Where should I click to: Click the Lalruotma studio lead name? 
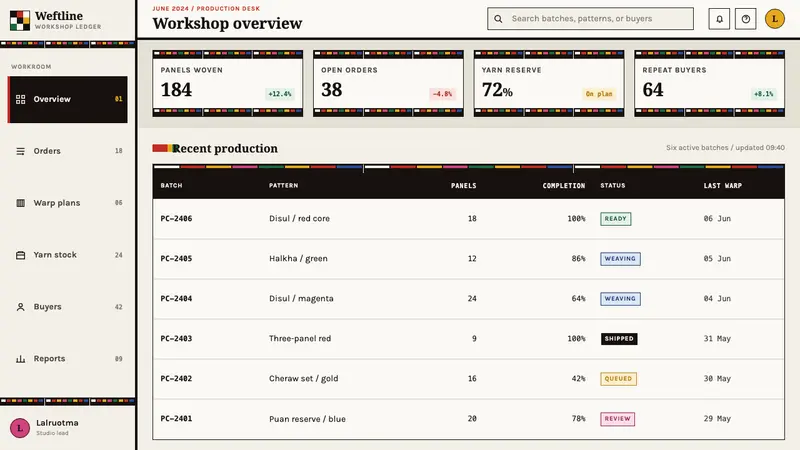click(x=57, y=423)
